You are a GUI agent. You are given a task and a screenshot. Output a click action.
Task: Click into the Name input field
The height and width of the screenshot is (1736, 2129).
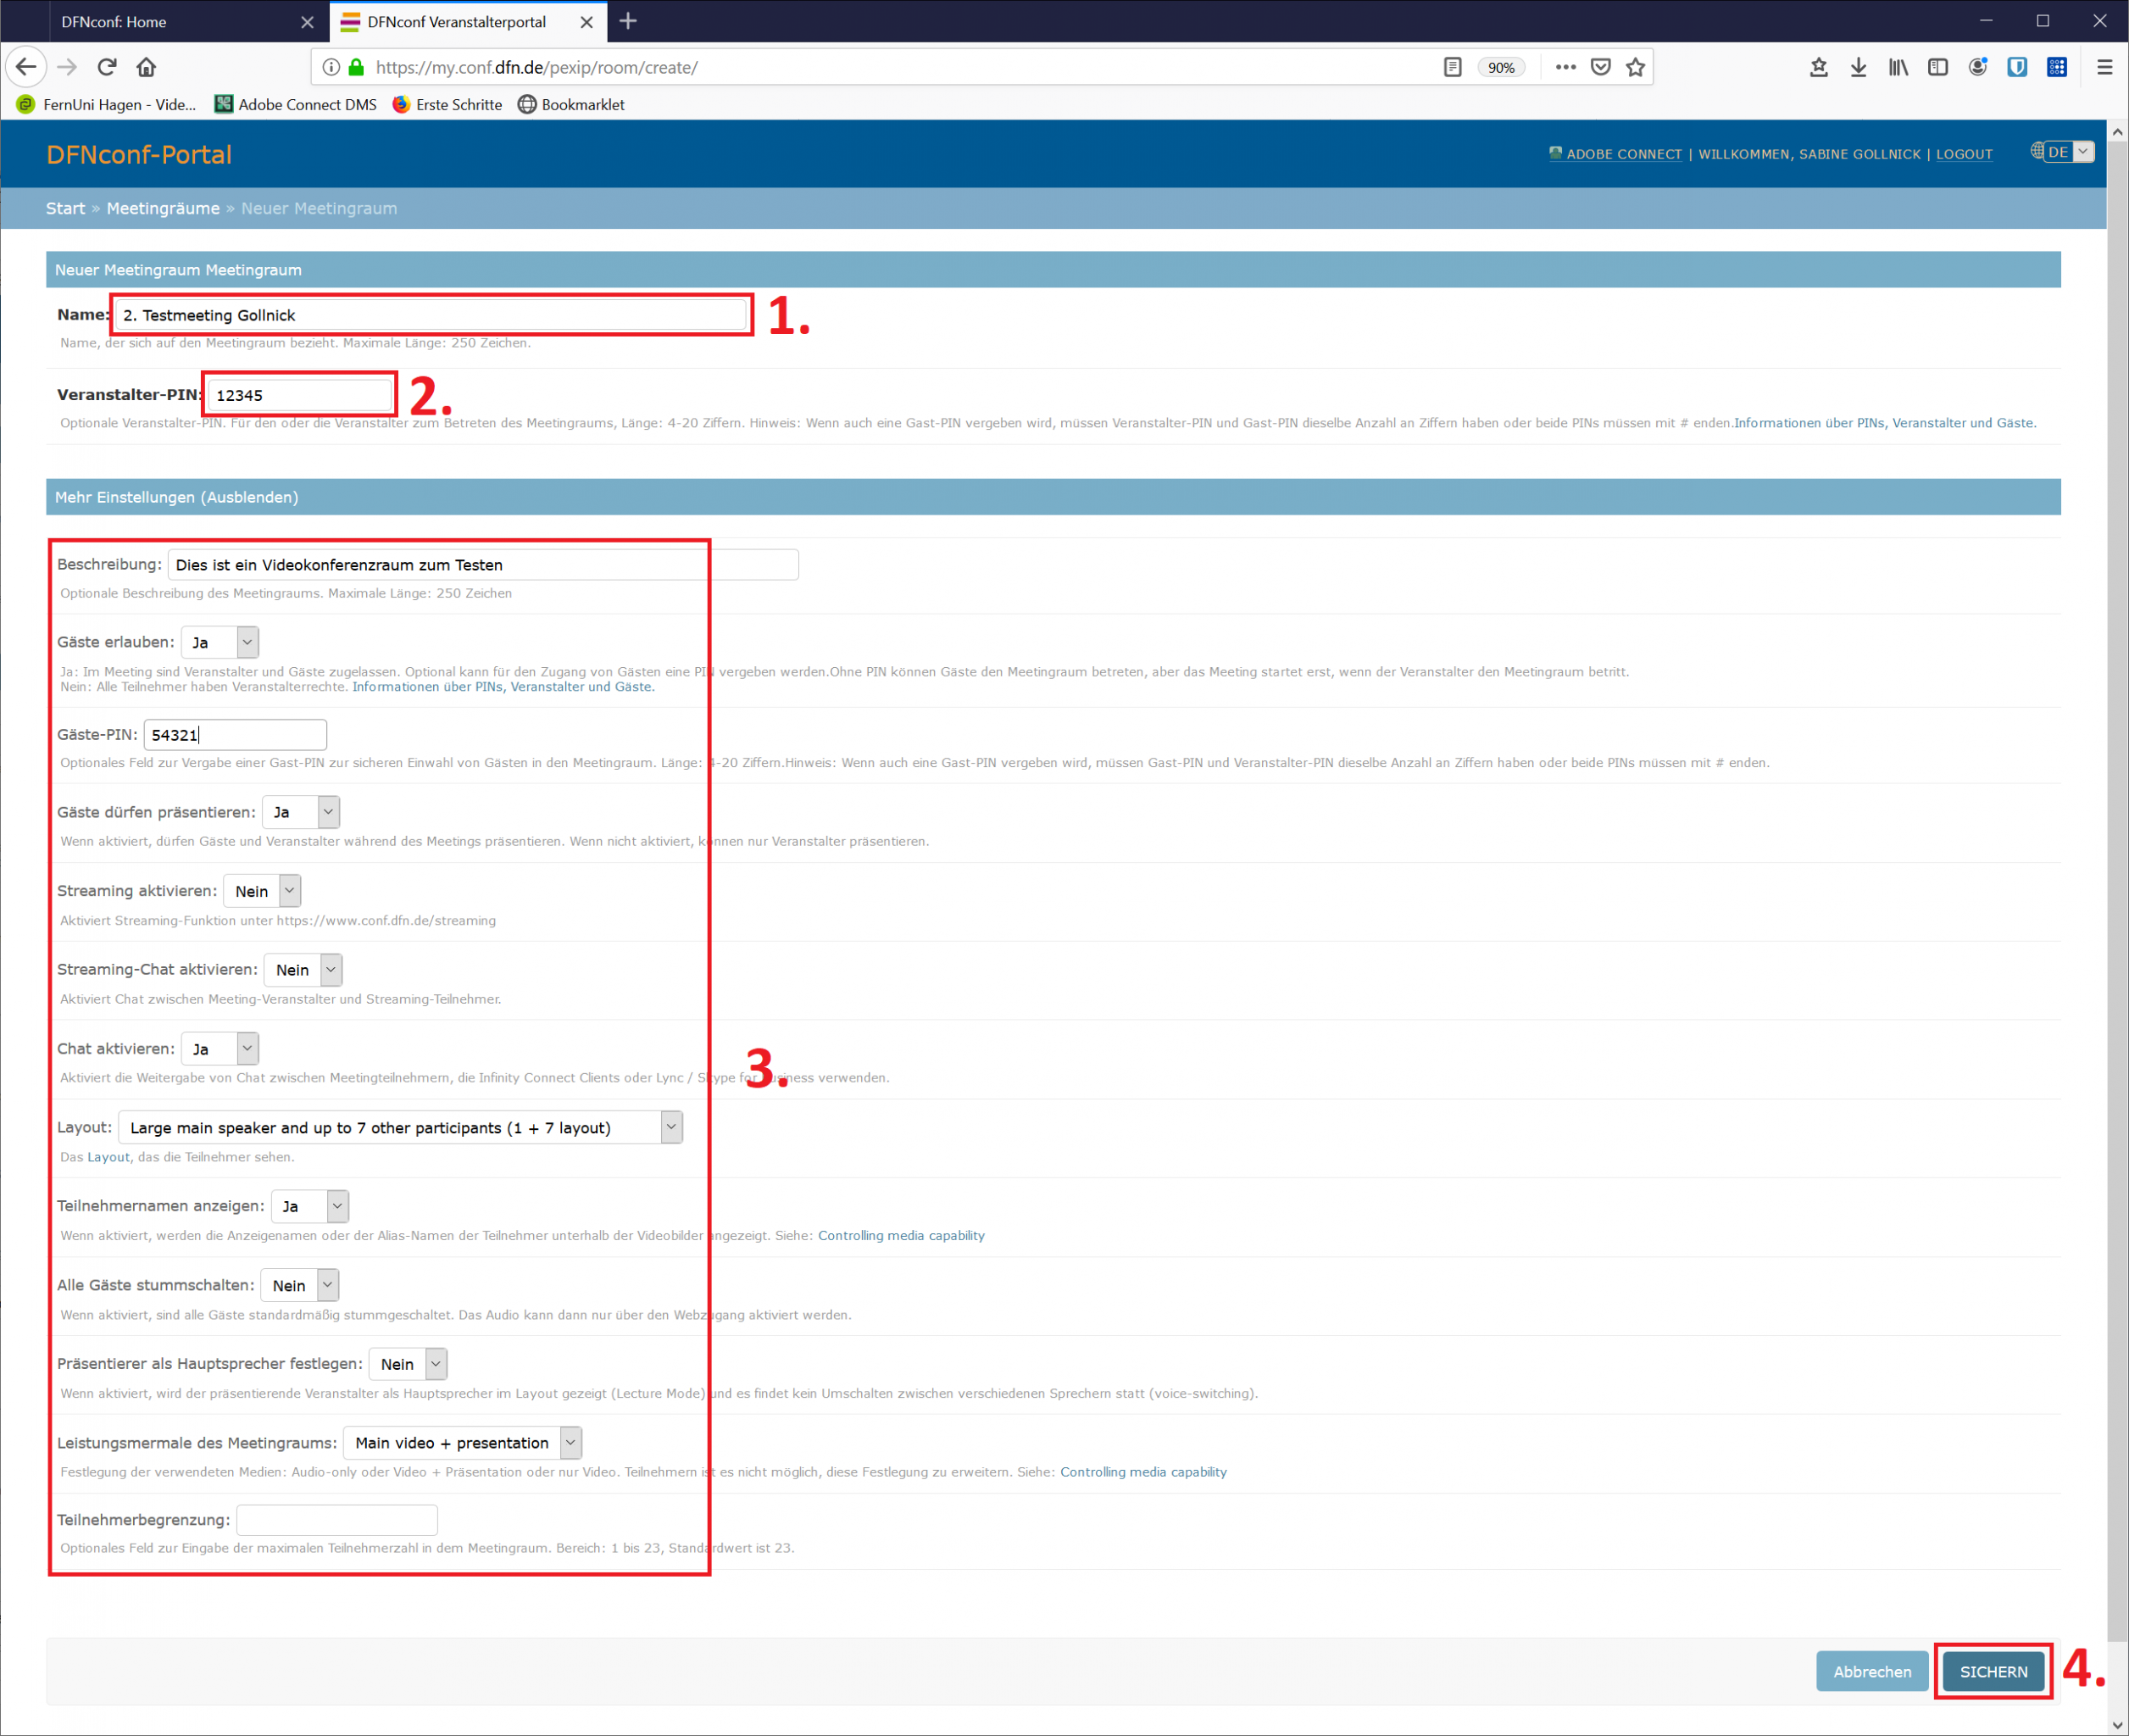[431, 315]
